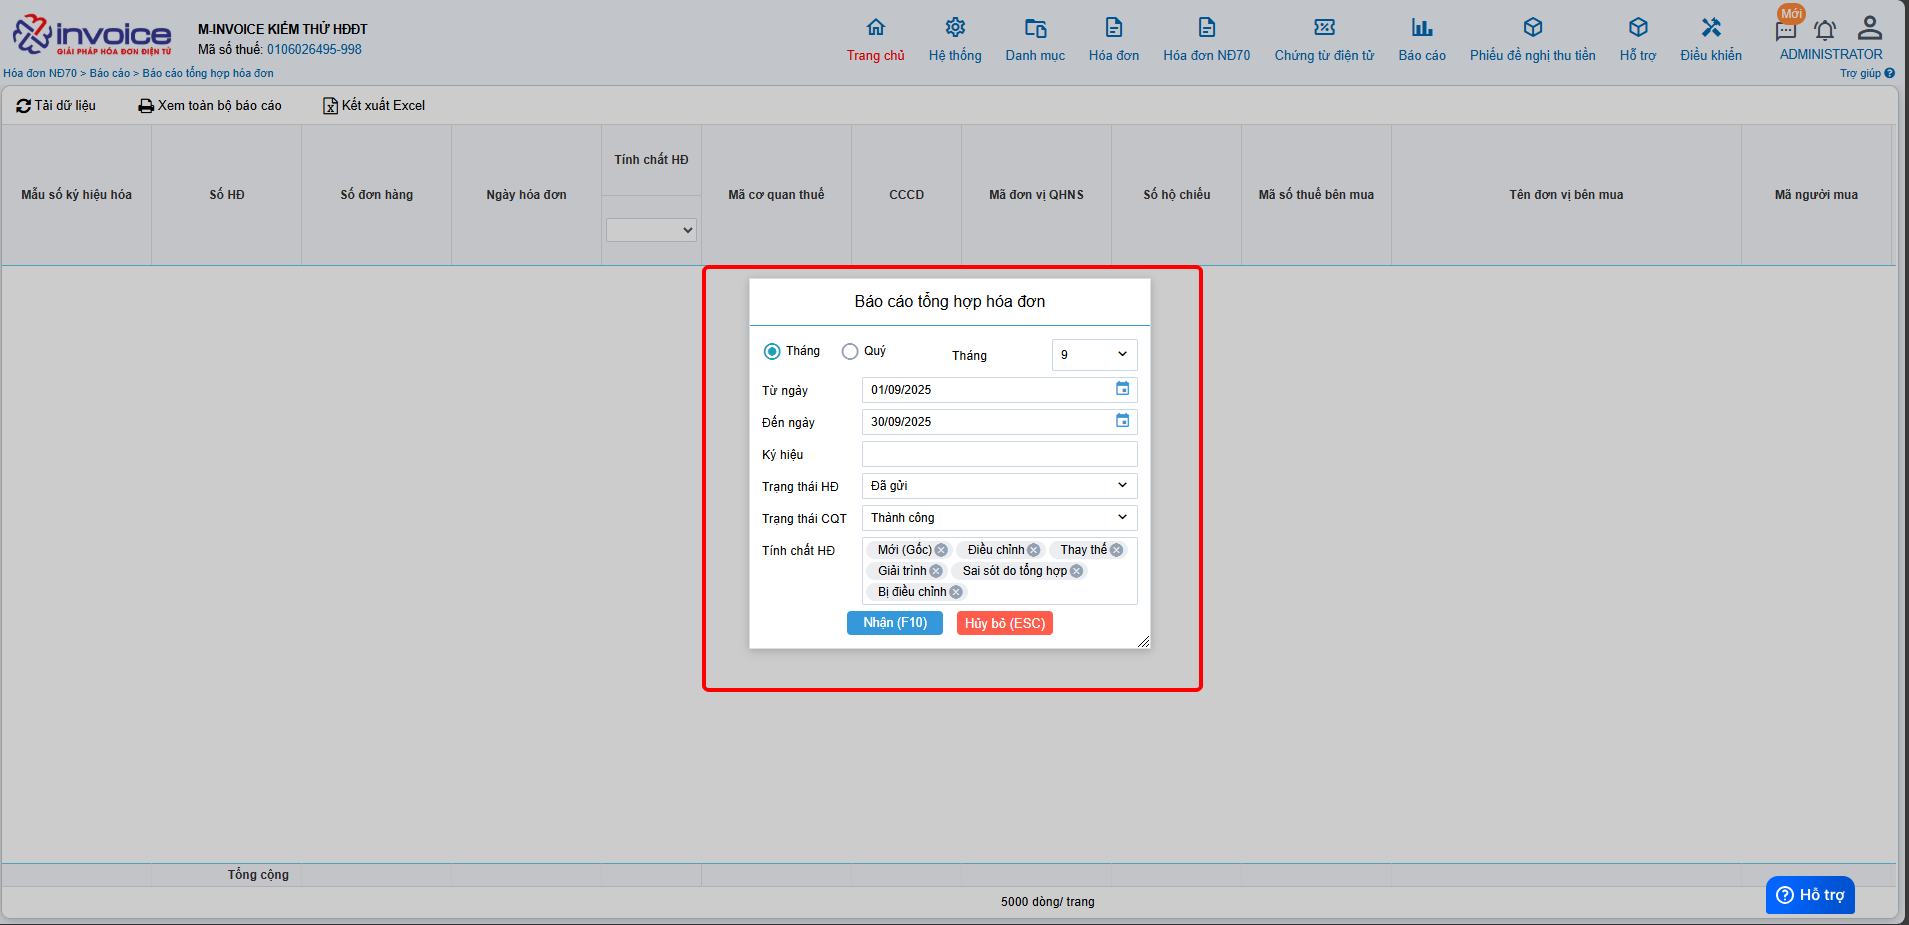Select the Tháng radio button
The width and height of the screenshot is (1909, 925).
coord(772,351)
